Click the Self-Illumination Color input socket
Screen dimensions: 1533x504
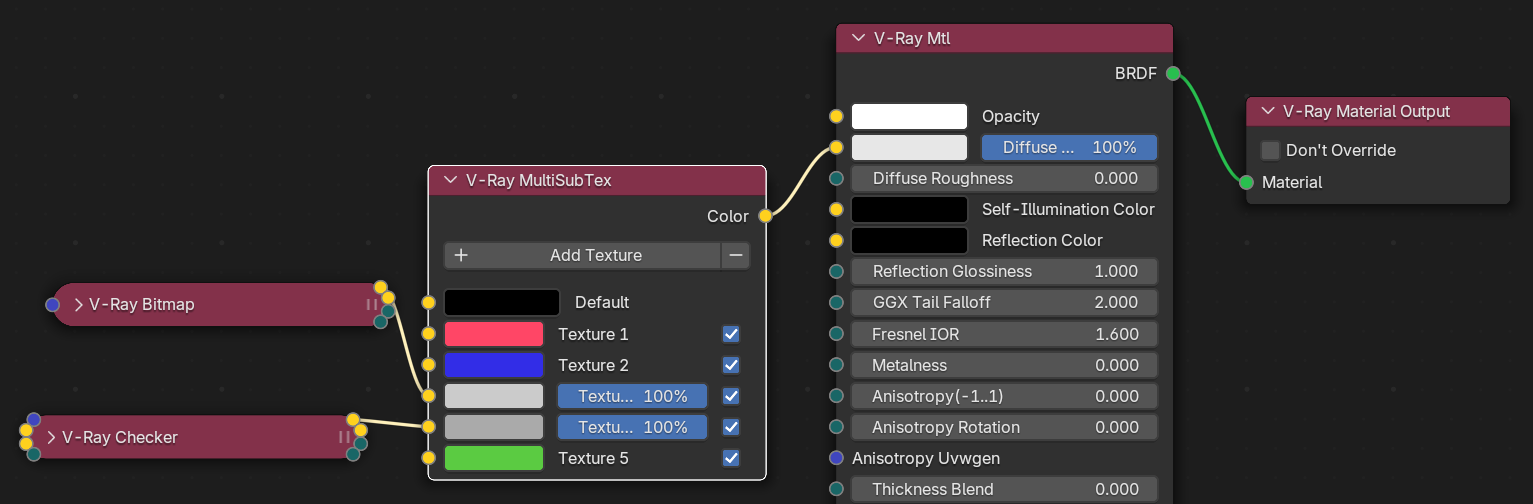point(836,209)
